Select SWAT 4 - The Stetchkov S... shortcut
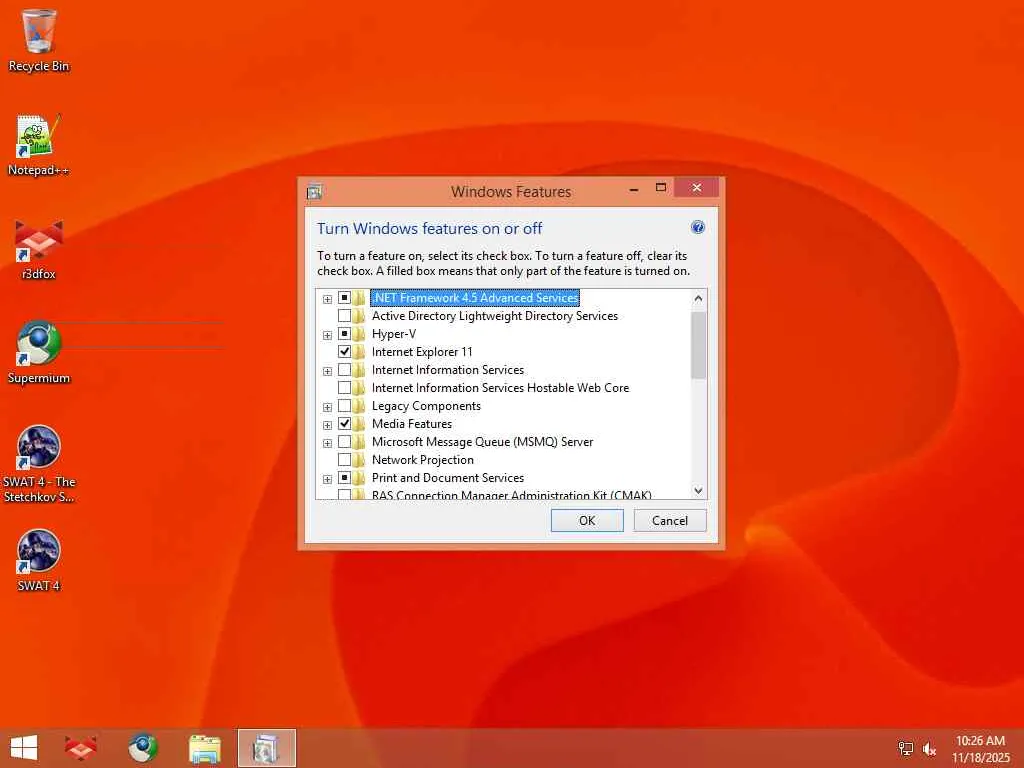Image resolution: width=1024 pixels, height=768 pixels. [x=39, y=464]
